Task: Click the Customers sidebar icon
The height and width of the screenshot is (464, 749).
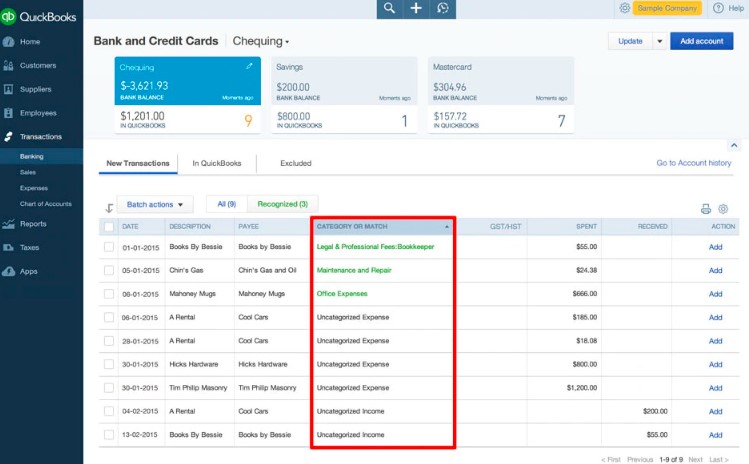Action: [x=8, y=65]
